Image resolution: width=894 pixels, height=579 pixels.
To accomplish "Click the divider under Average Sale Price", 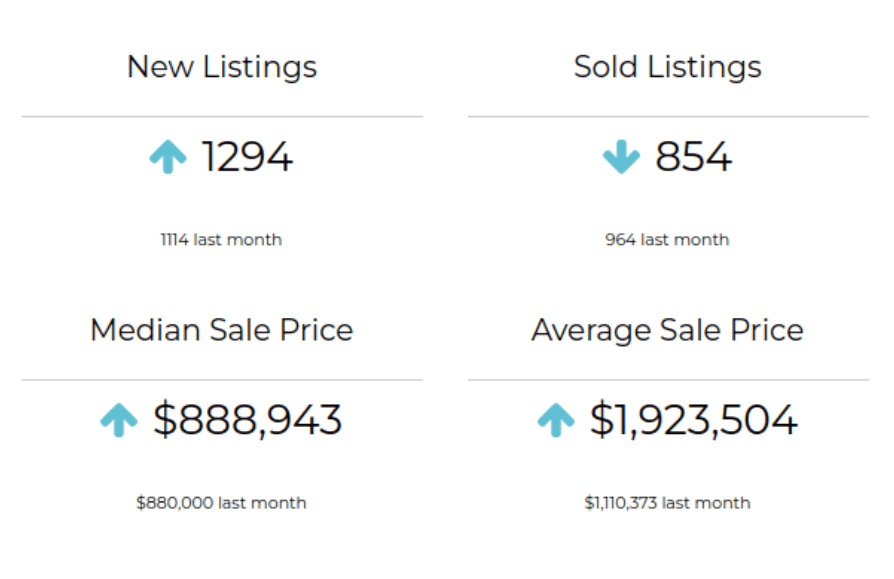I will (668, 380).
